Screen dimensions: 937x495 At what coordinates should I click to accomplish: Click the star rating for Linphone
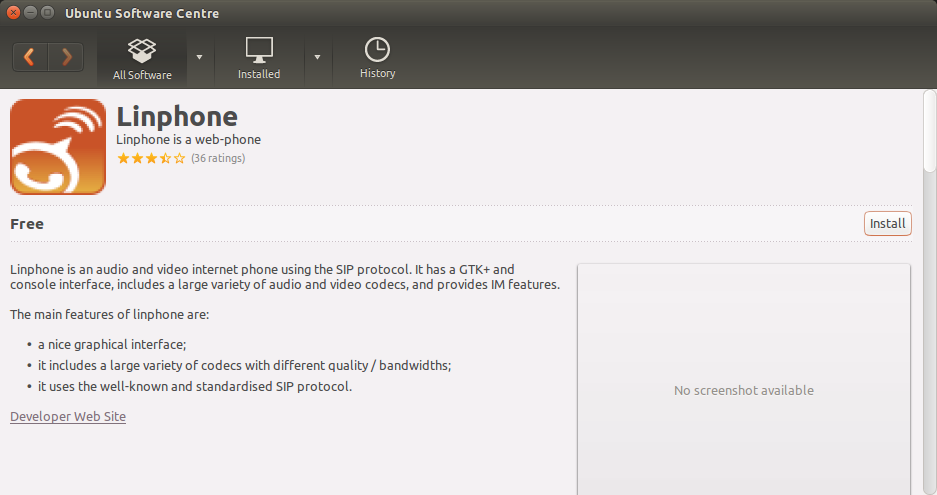click(x=151, y=158)
